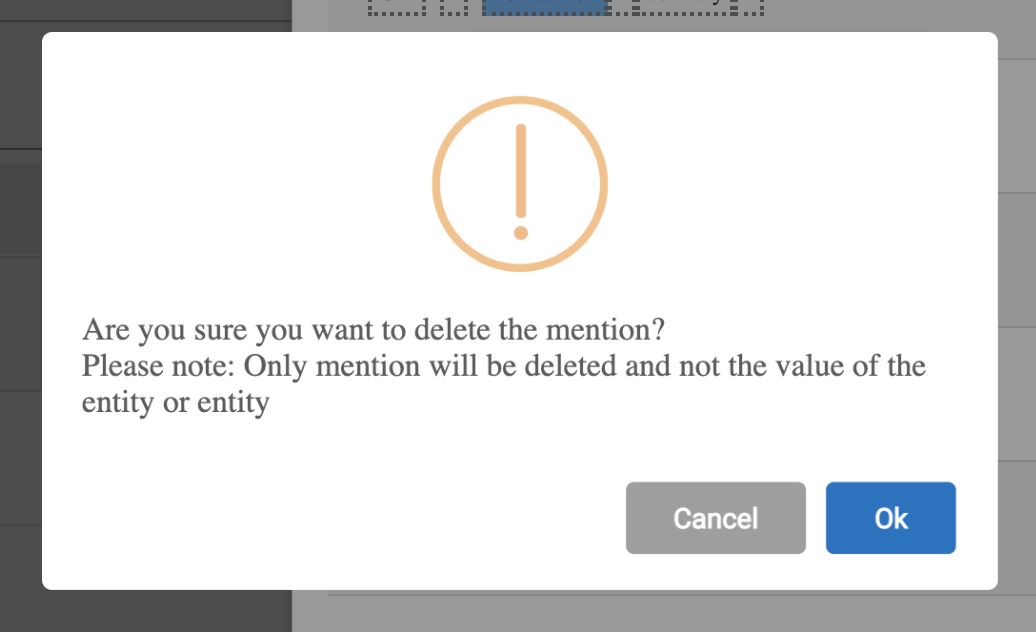Confirm deletion with the Ok button
The image size is (1036, 632).
click(x=890, y=518)
